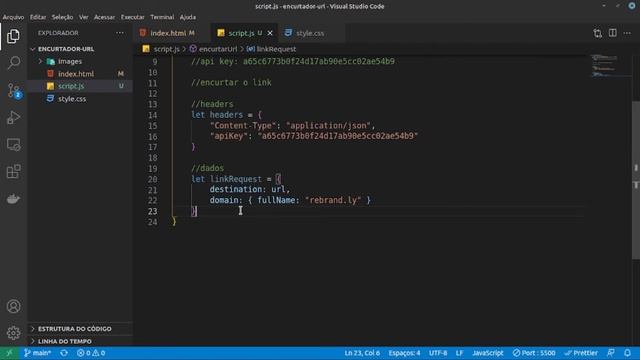Click on "application/json" string in line 15

pyautogui.click(x=329, y=125)
